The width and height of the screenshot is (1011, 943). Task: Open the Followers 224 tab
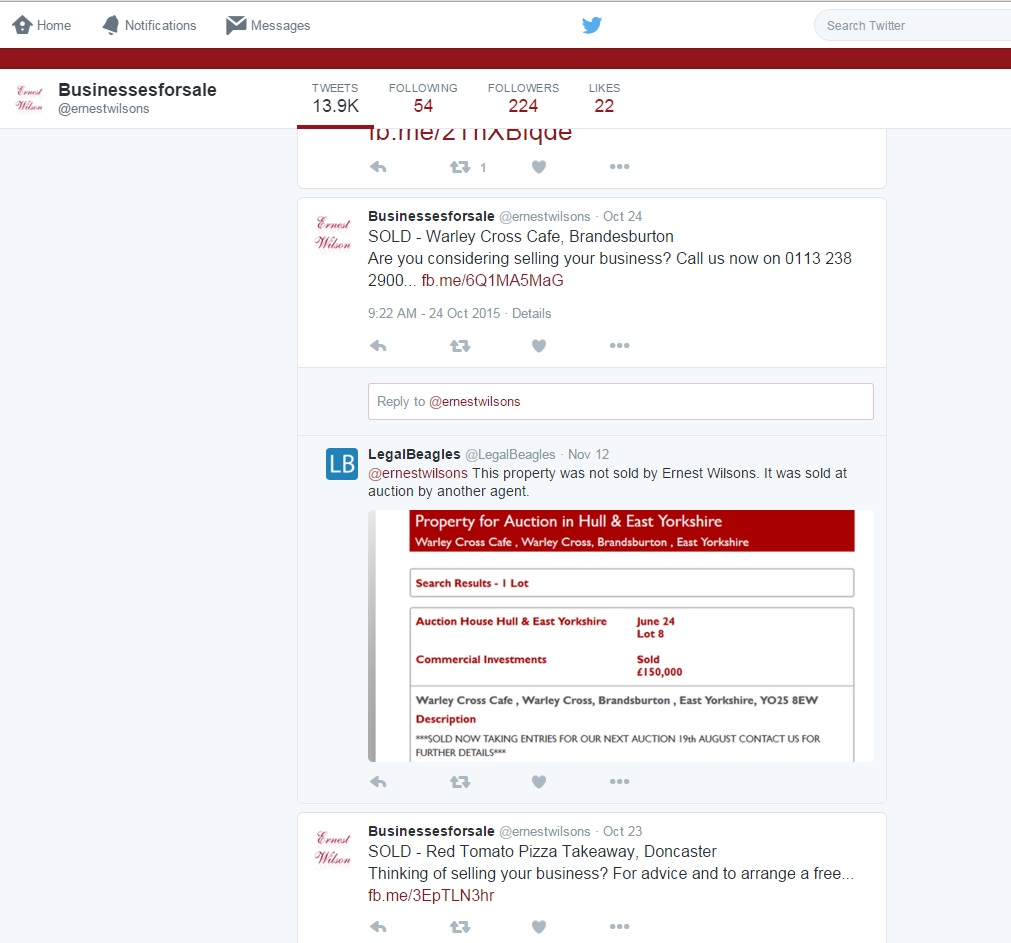click(523, 99)
